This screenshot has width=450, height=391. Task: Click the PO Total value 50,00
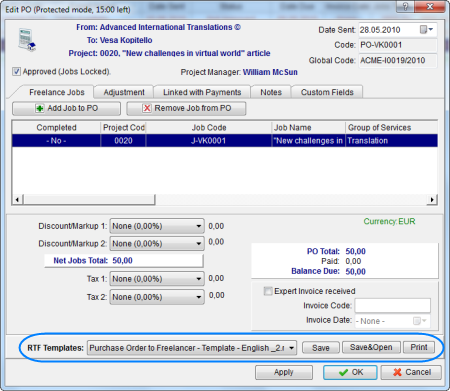pyautogui.click(x=355, y=251)
